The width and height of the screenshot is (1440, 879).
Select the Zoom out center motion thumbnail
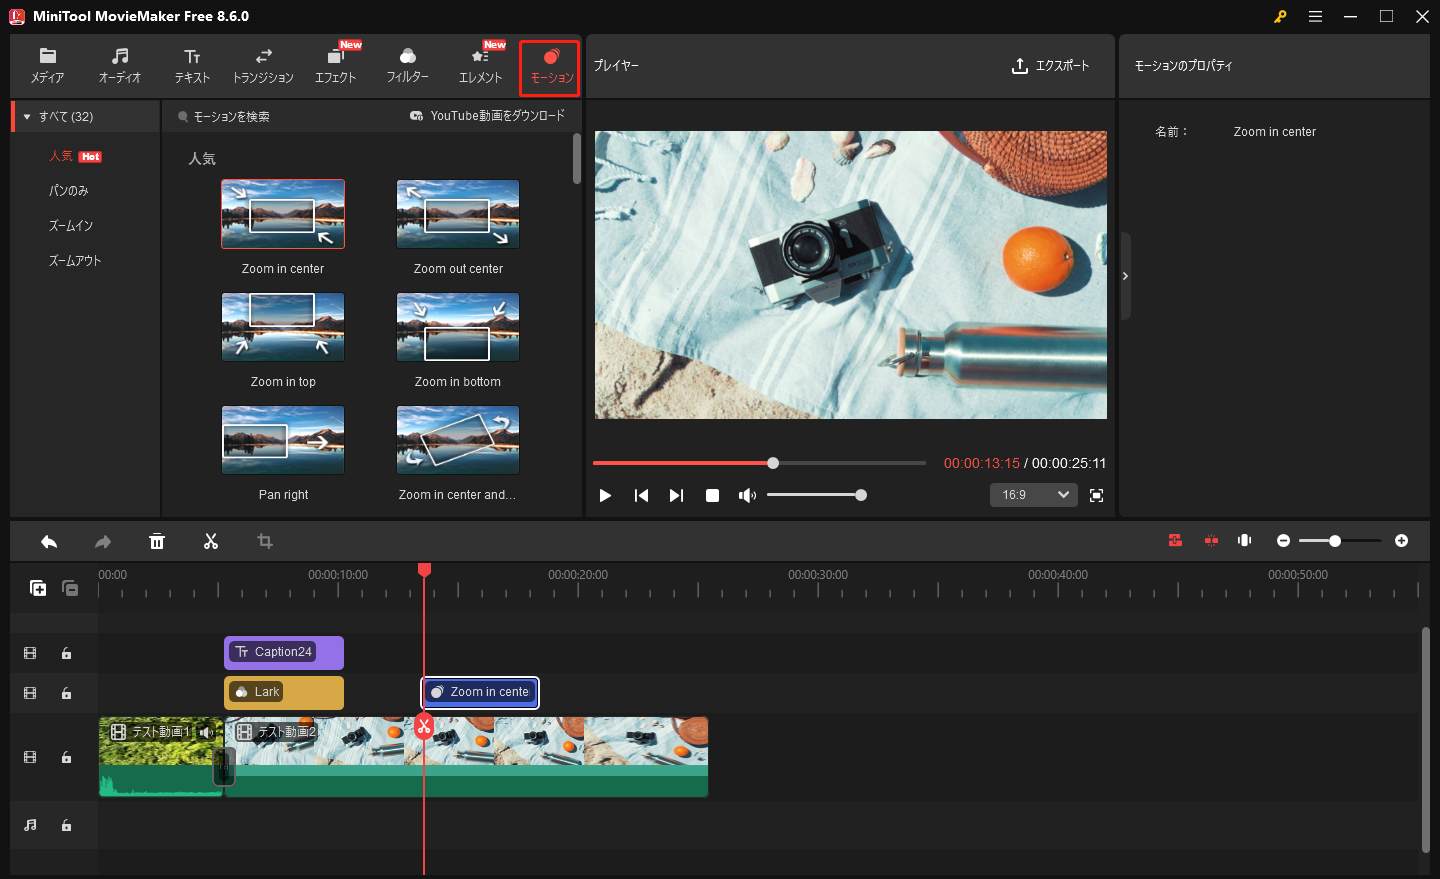457,213
